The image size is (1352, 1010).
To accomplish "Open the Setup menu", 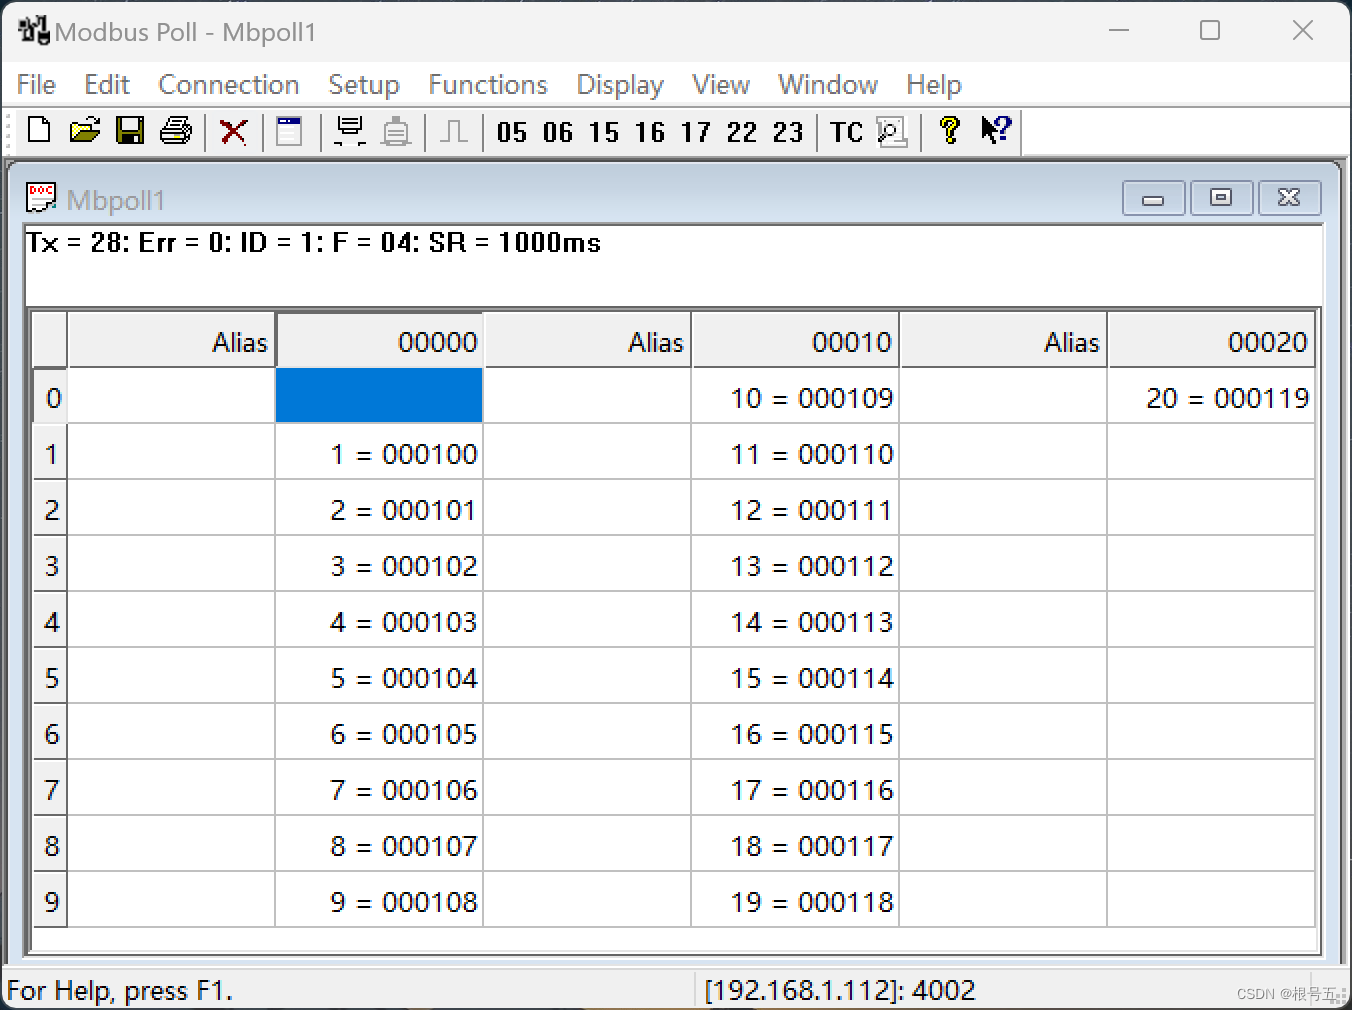I will (x=364, y=85).
